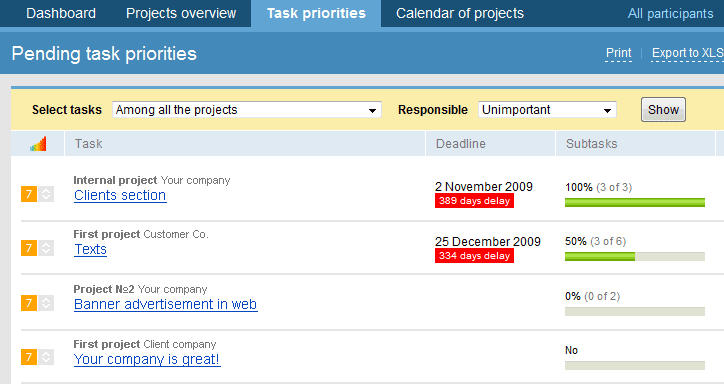Go to Calendar of projects tab
This screenshot has height=384, width=724.
(x=460, y=13)
